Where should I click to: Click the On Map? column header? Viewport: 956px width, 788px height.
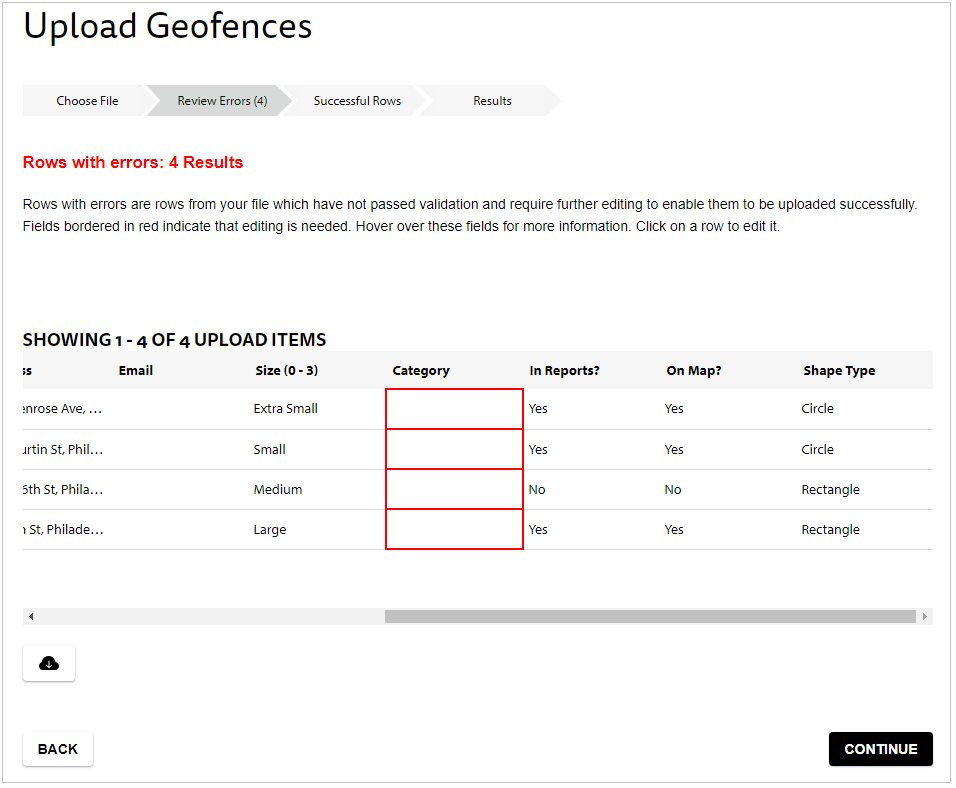click(693, 370)
